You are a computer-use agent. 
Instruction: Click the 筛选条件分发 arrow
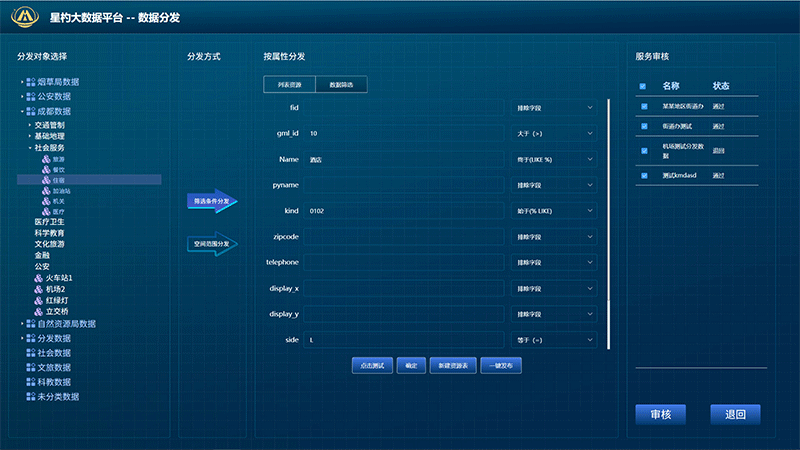coord(213,201)
